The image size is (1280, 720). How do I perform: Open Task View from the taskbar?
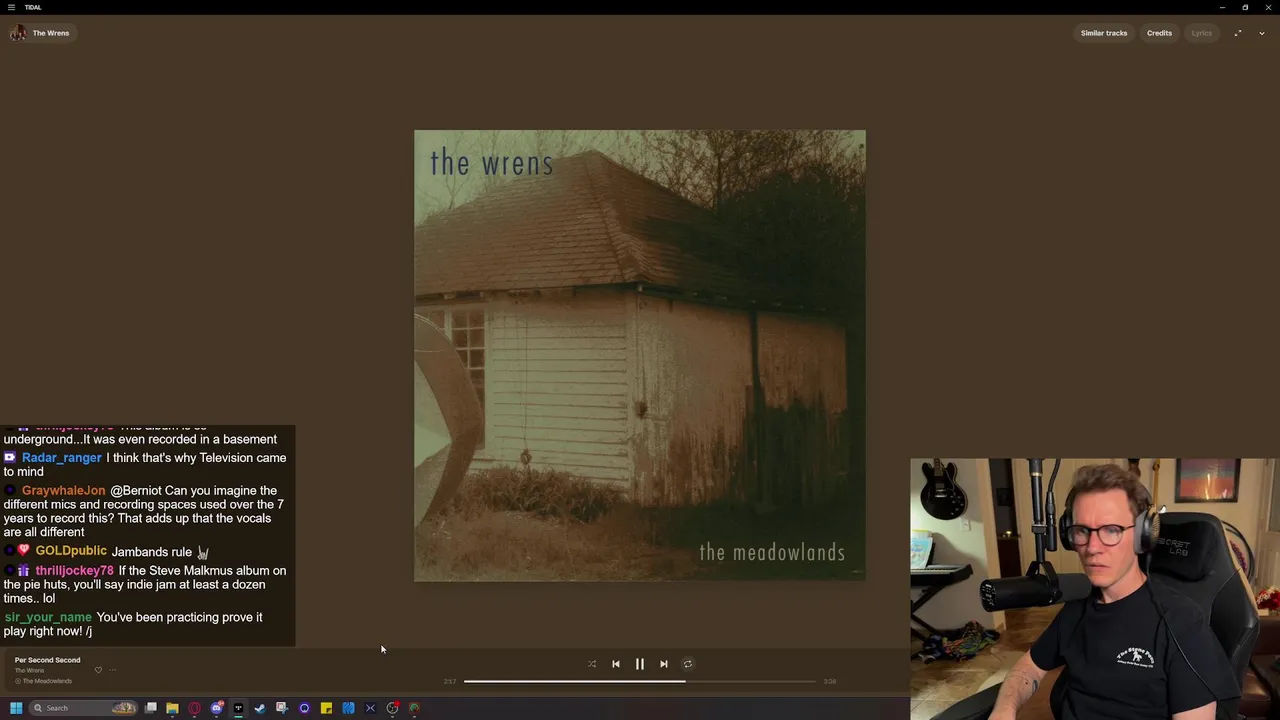click(x=150, y=708)
